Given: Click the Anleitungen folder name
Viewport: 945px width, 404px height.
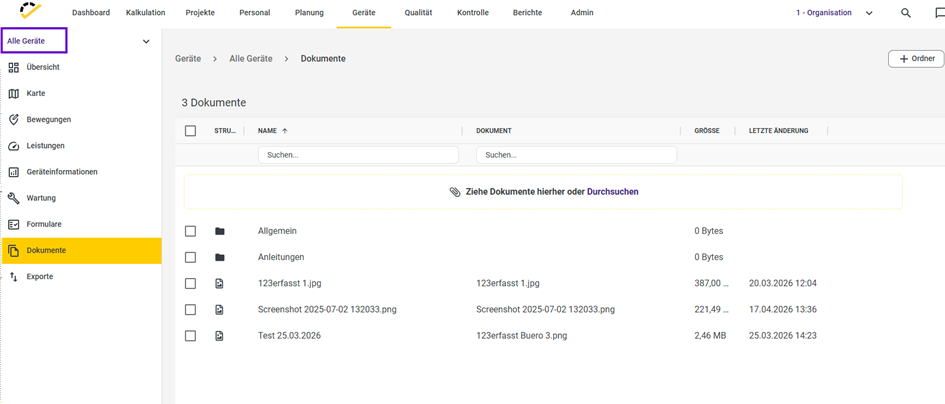Looking at the screenshot, I should (281, 257).
